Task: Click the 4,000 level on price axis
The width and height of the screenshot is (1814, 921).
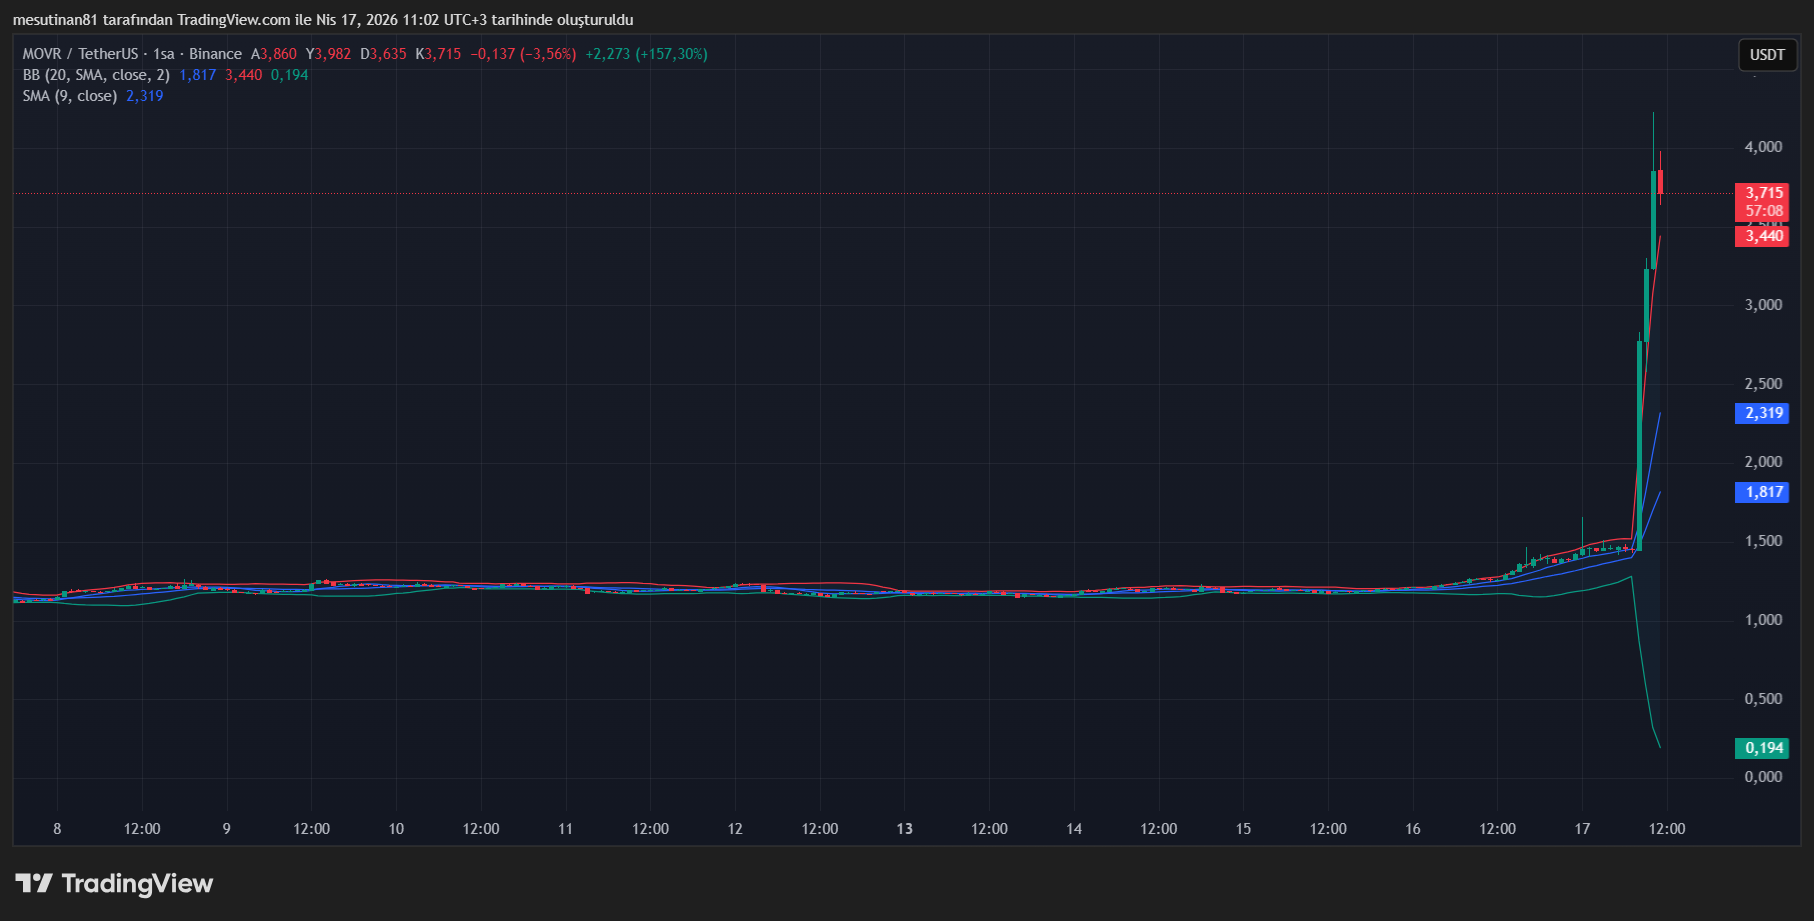Action: (1763, 147)
